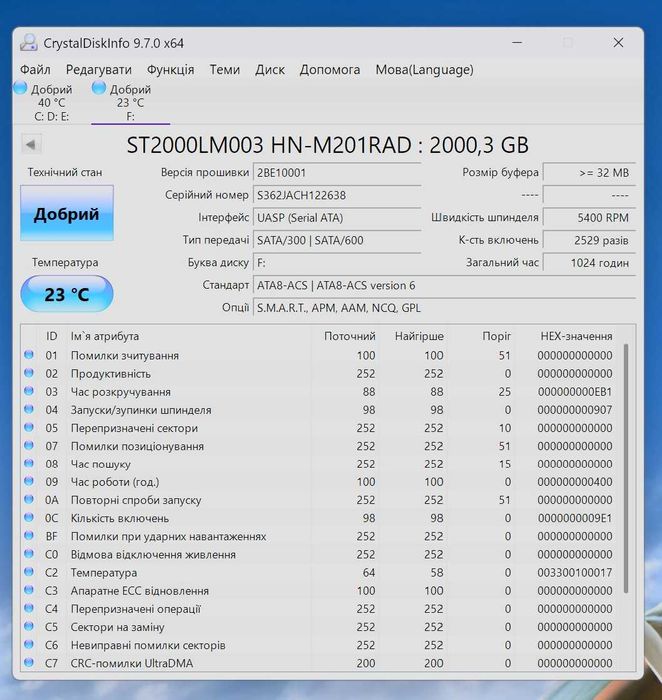The image size is (662, 700).
Task: Click the 23 °C temperature button
Action: coord(67,294)
